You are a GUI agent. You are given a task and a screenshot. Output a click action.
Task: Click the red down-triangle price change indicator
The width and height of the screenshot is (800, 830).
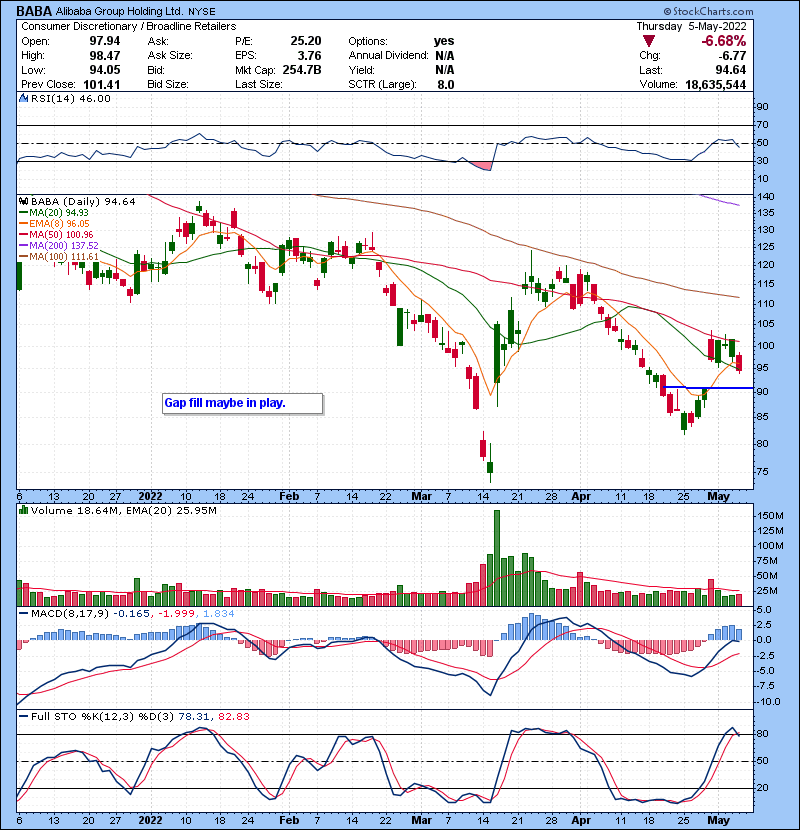point(649,41)
